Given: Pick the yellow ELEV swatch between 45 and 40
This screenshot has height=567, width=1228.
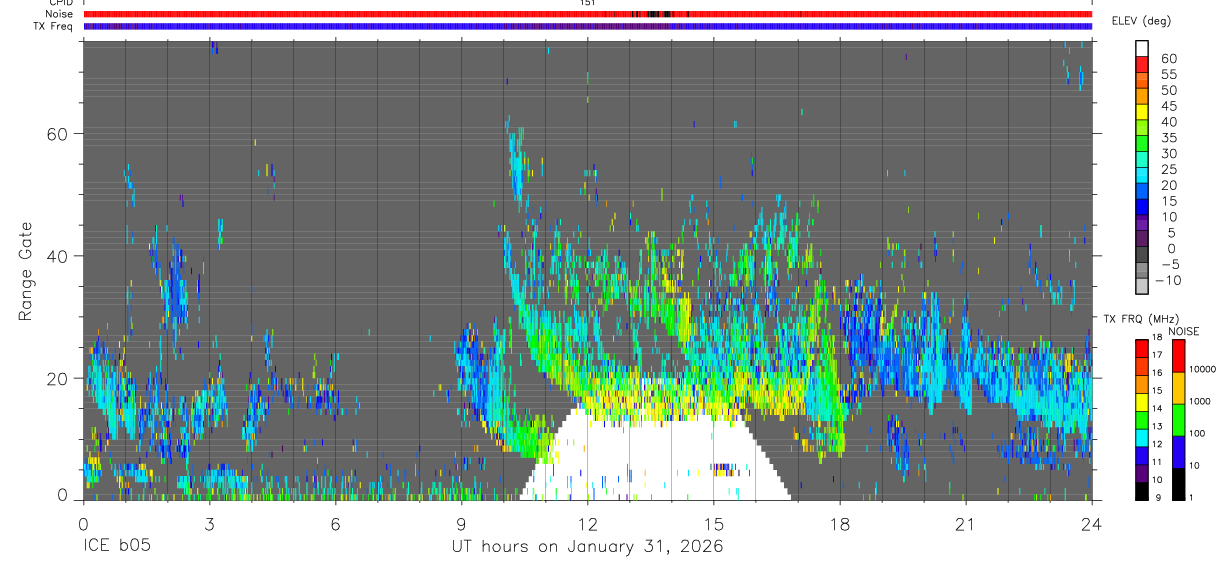Looking at the screenshot, I should tap(1142, 112).
